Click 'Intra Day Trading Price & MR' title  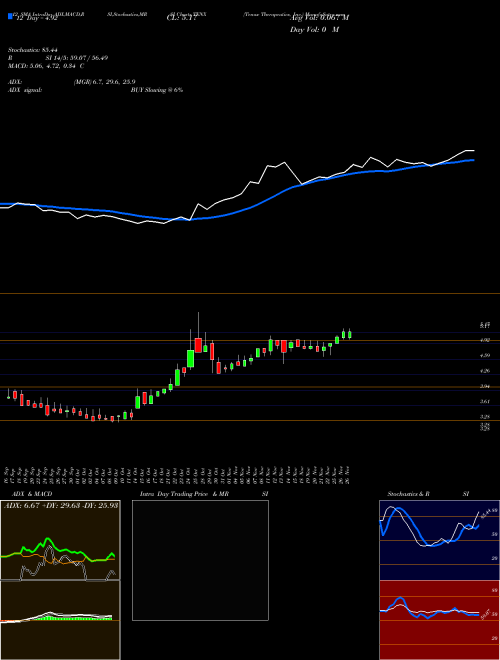pyautogui.click(x=184, y=494)
